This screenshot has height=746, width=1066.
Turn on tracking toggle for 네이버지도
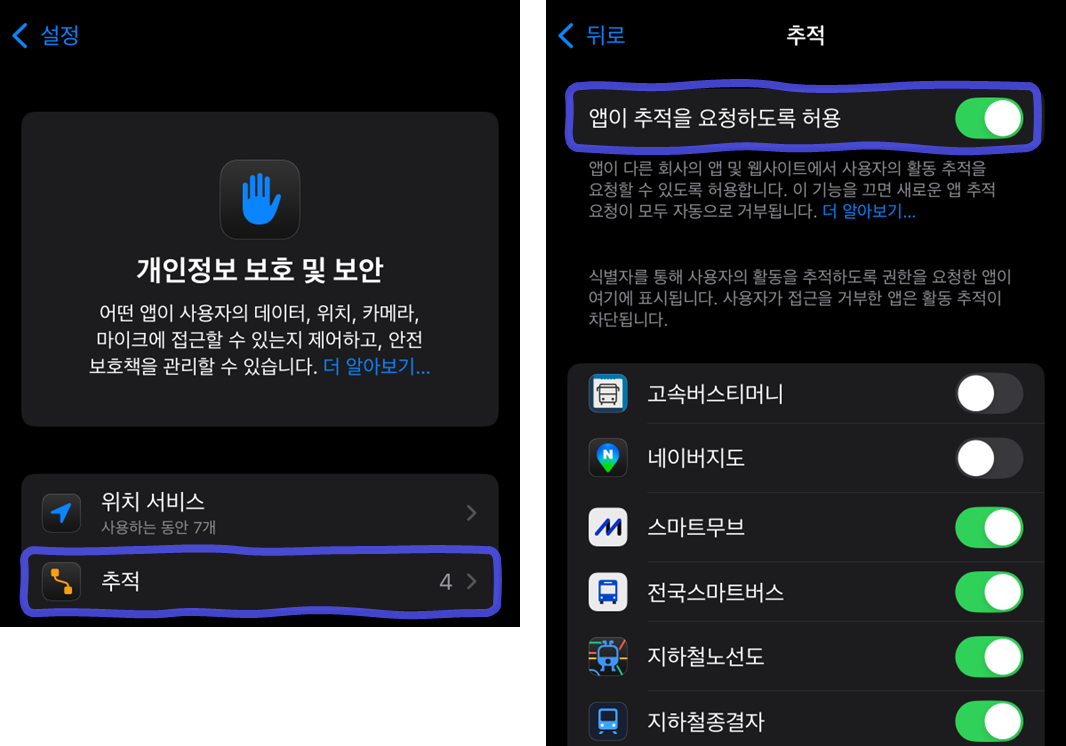[988, 459]
